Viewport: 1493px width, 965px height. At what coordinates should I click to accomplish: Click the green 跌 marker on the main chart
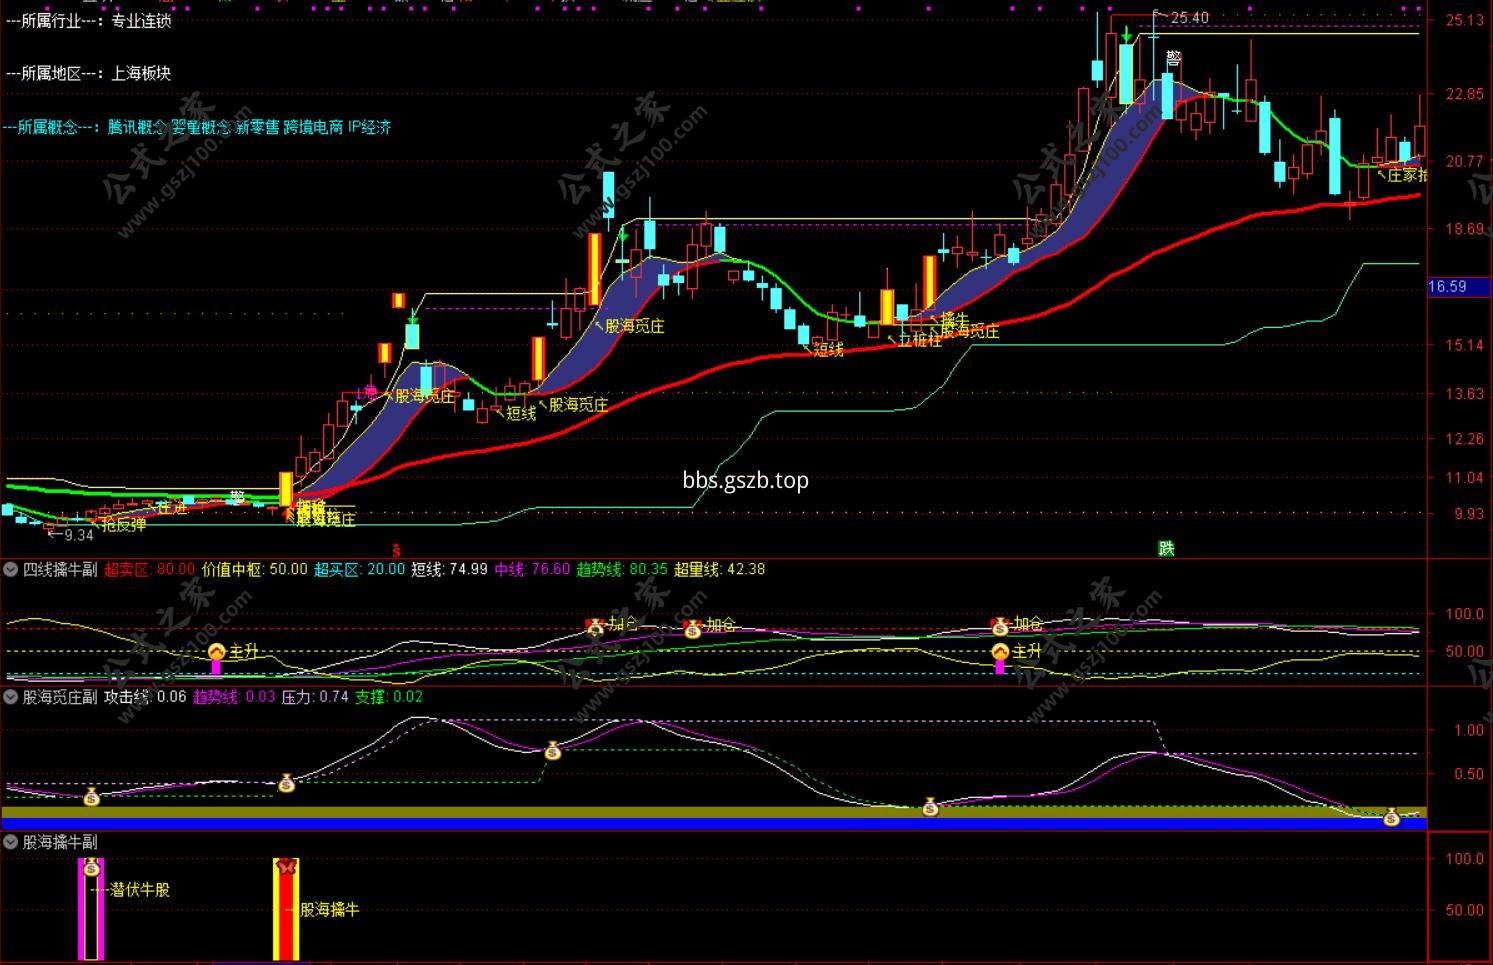(1166, 548)
